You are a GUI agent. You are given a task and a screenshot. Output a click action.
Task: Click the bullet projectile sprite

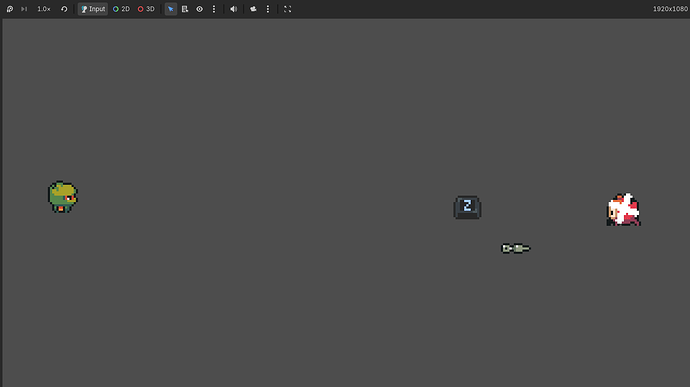coord(516,249)
